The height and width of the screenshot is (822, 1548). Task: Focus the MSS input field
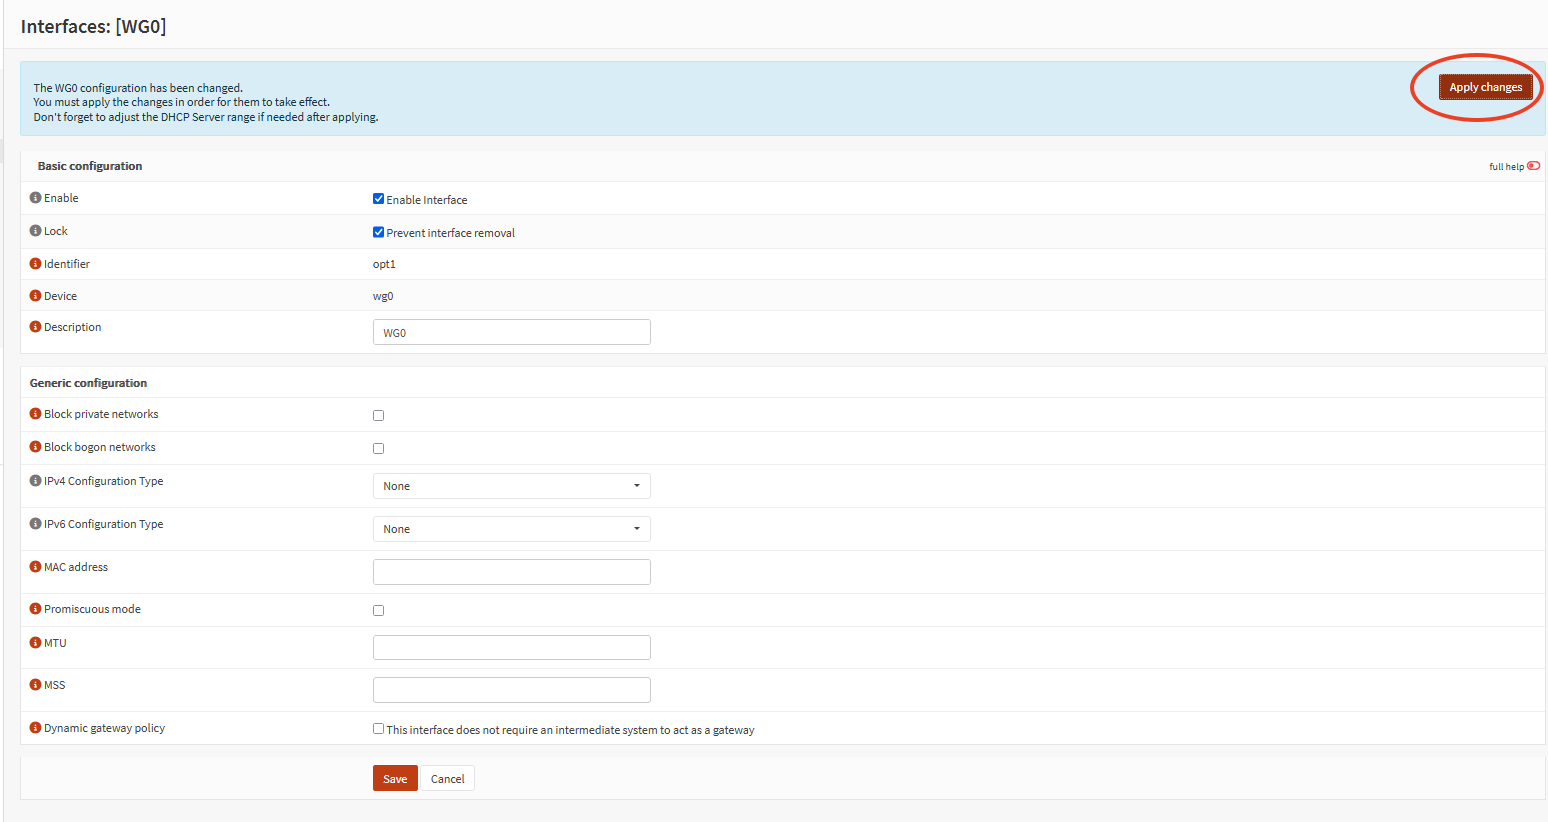(511, 690)
